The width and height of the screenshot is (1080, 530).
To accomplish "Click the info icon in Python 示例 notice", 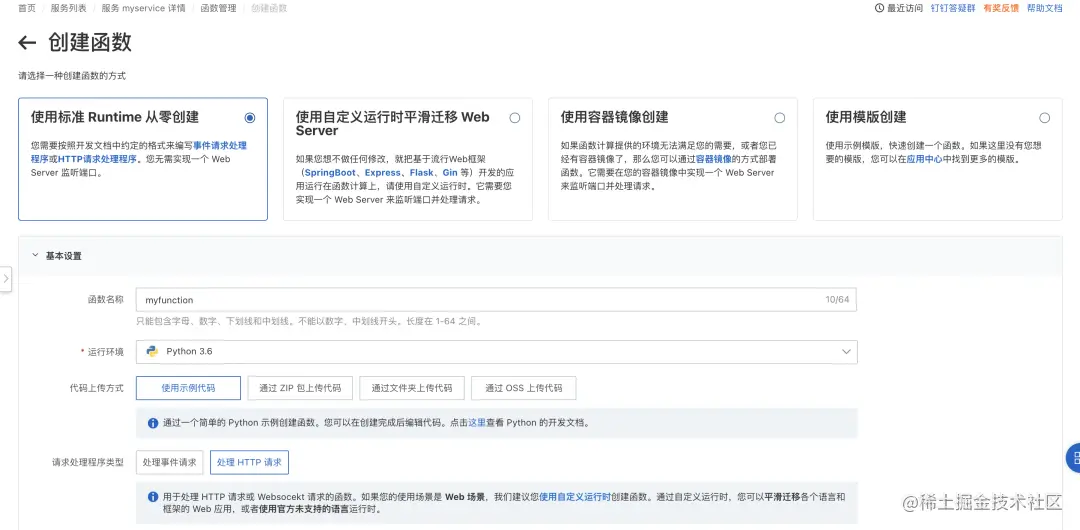I will (x=153, y=422).
